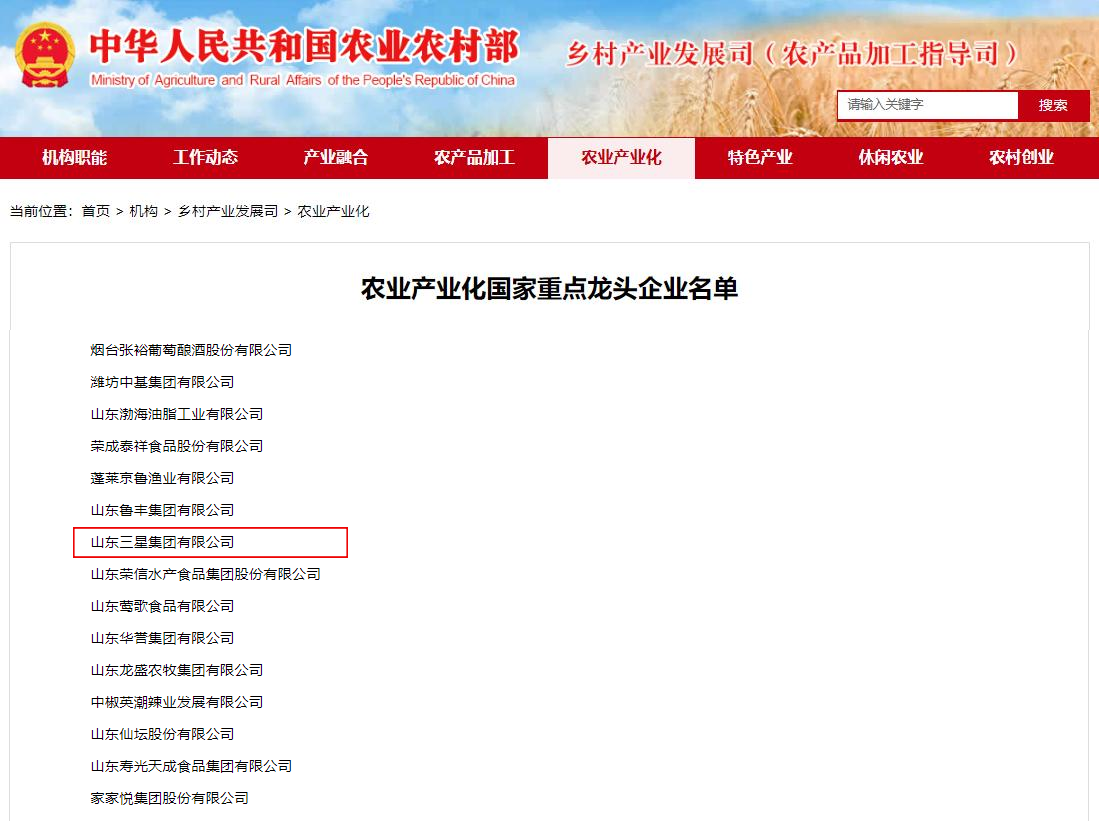Click the 机构 breadcrumb link
Screen dimensions: 1099x821
coord(144,211)
